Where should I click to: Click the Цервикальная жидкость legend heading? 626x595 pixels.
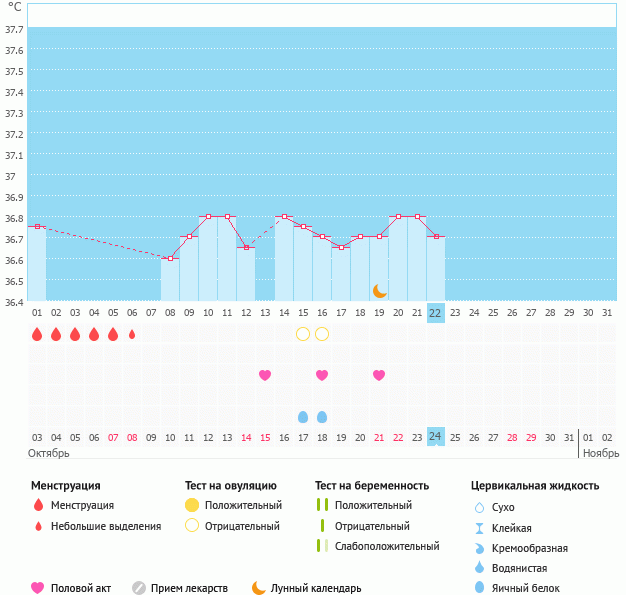(535, 486)
